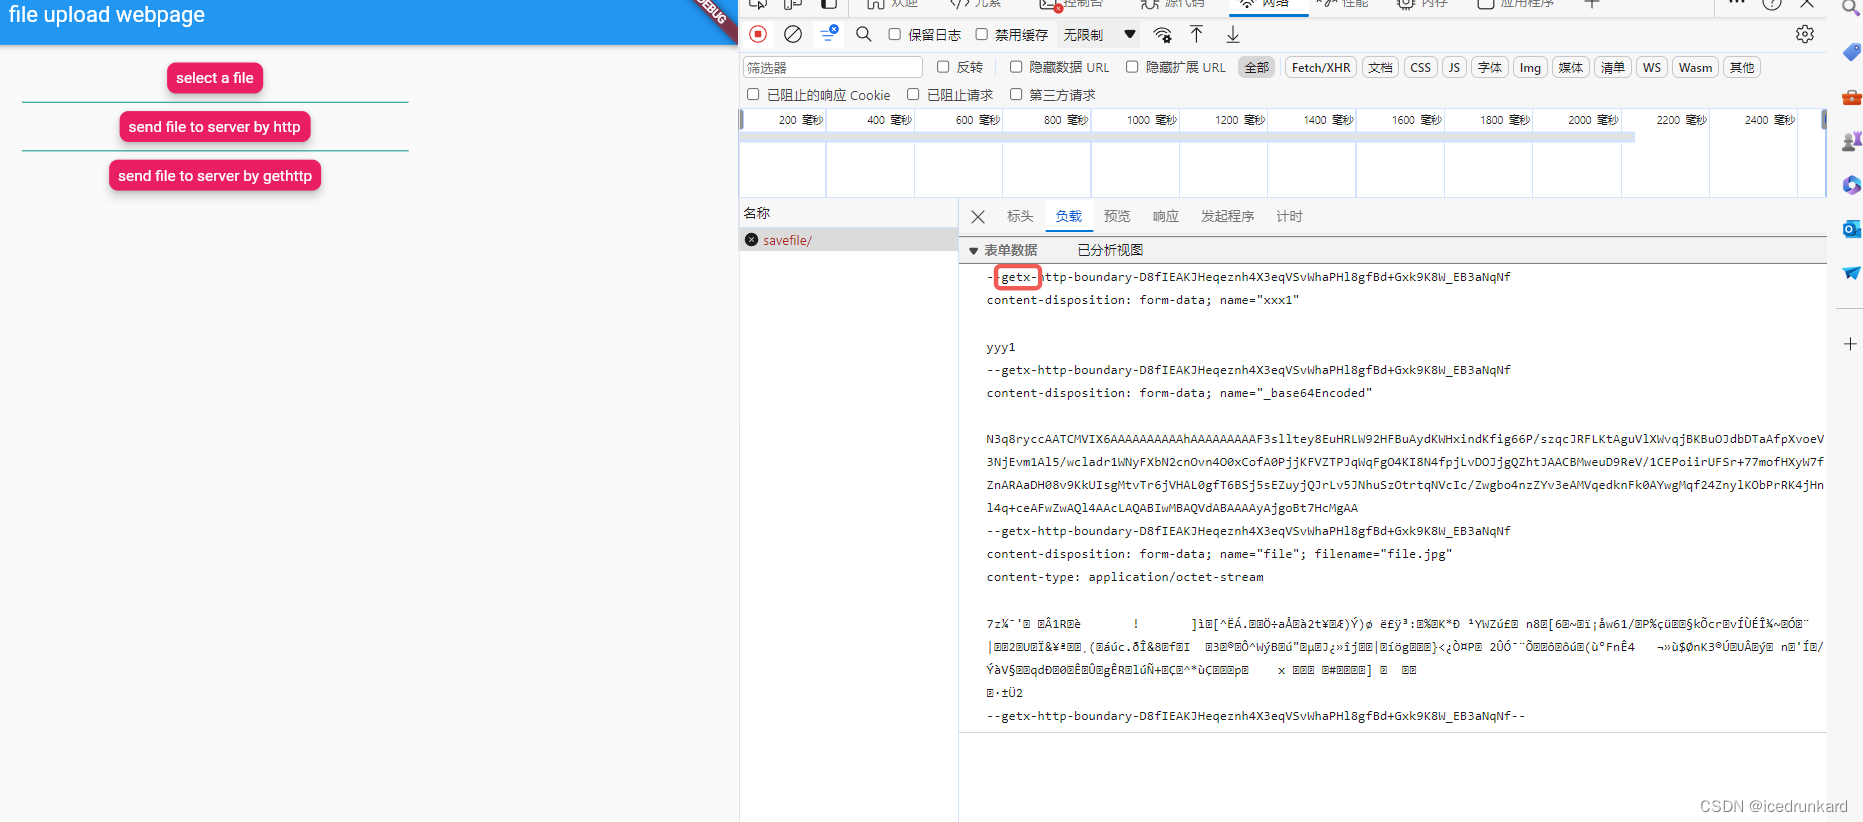1863x822 pixels.
Task: Filter requests by WS
Action: [x=1651, y=67]
